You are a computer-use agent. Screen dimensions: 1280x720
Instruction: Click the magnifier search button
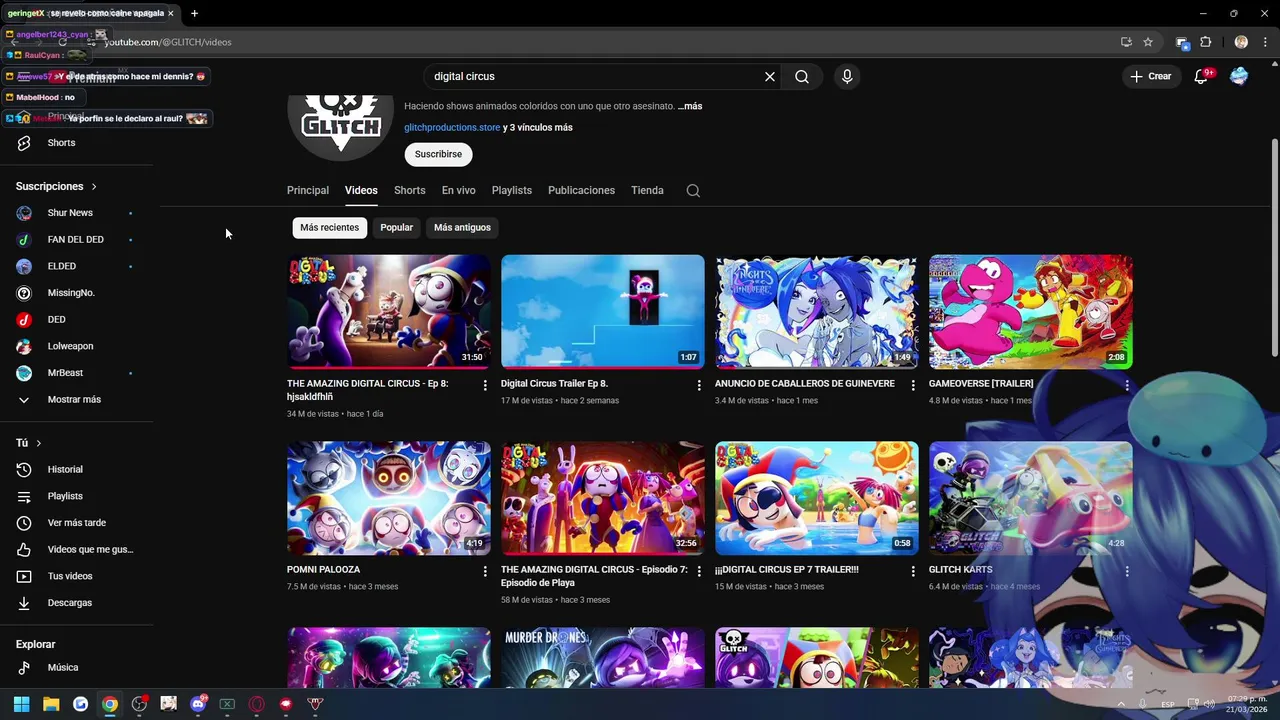pyautogui.click(x=802, y=76)
